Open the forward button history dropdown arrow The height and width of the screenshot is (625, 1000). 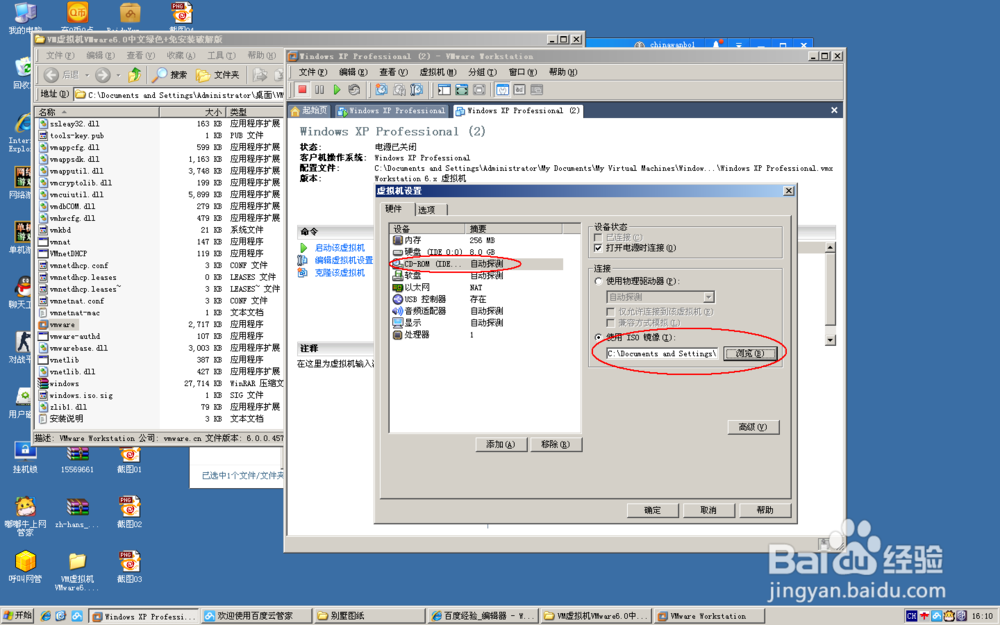[x=119, y=75]
